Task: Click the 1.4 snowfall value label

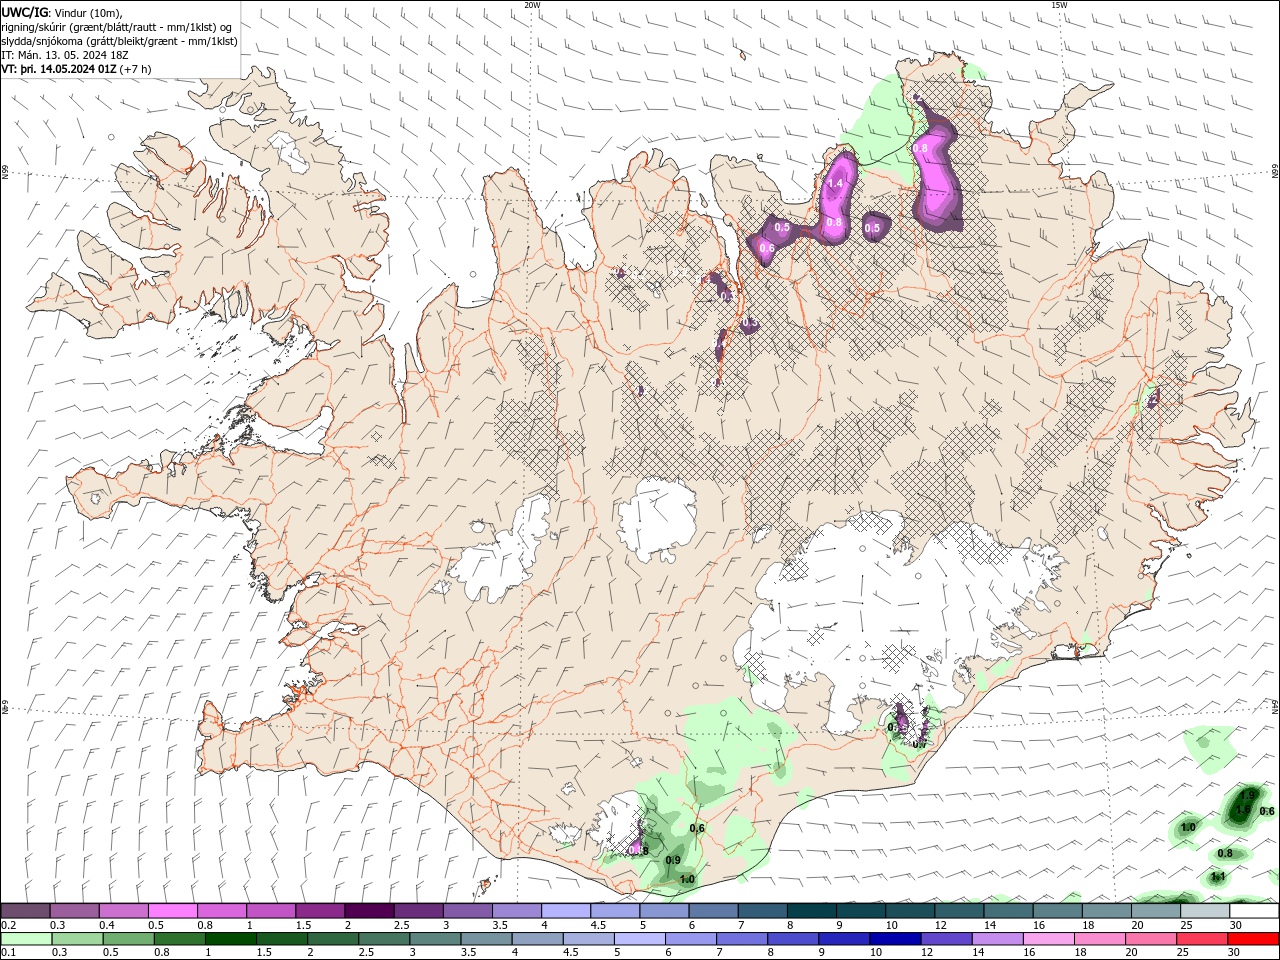Action: click(x=836, y=184)
